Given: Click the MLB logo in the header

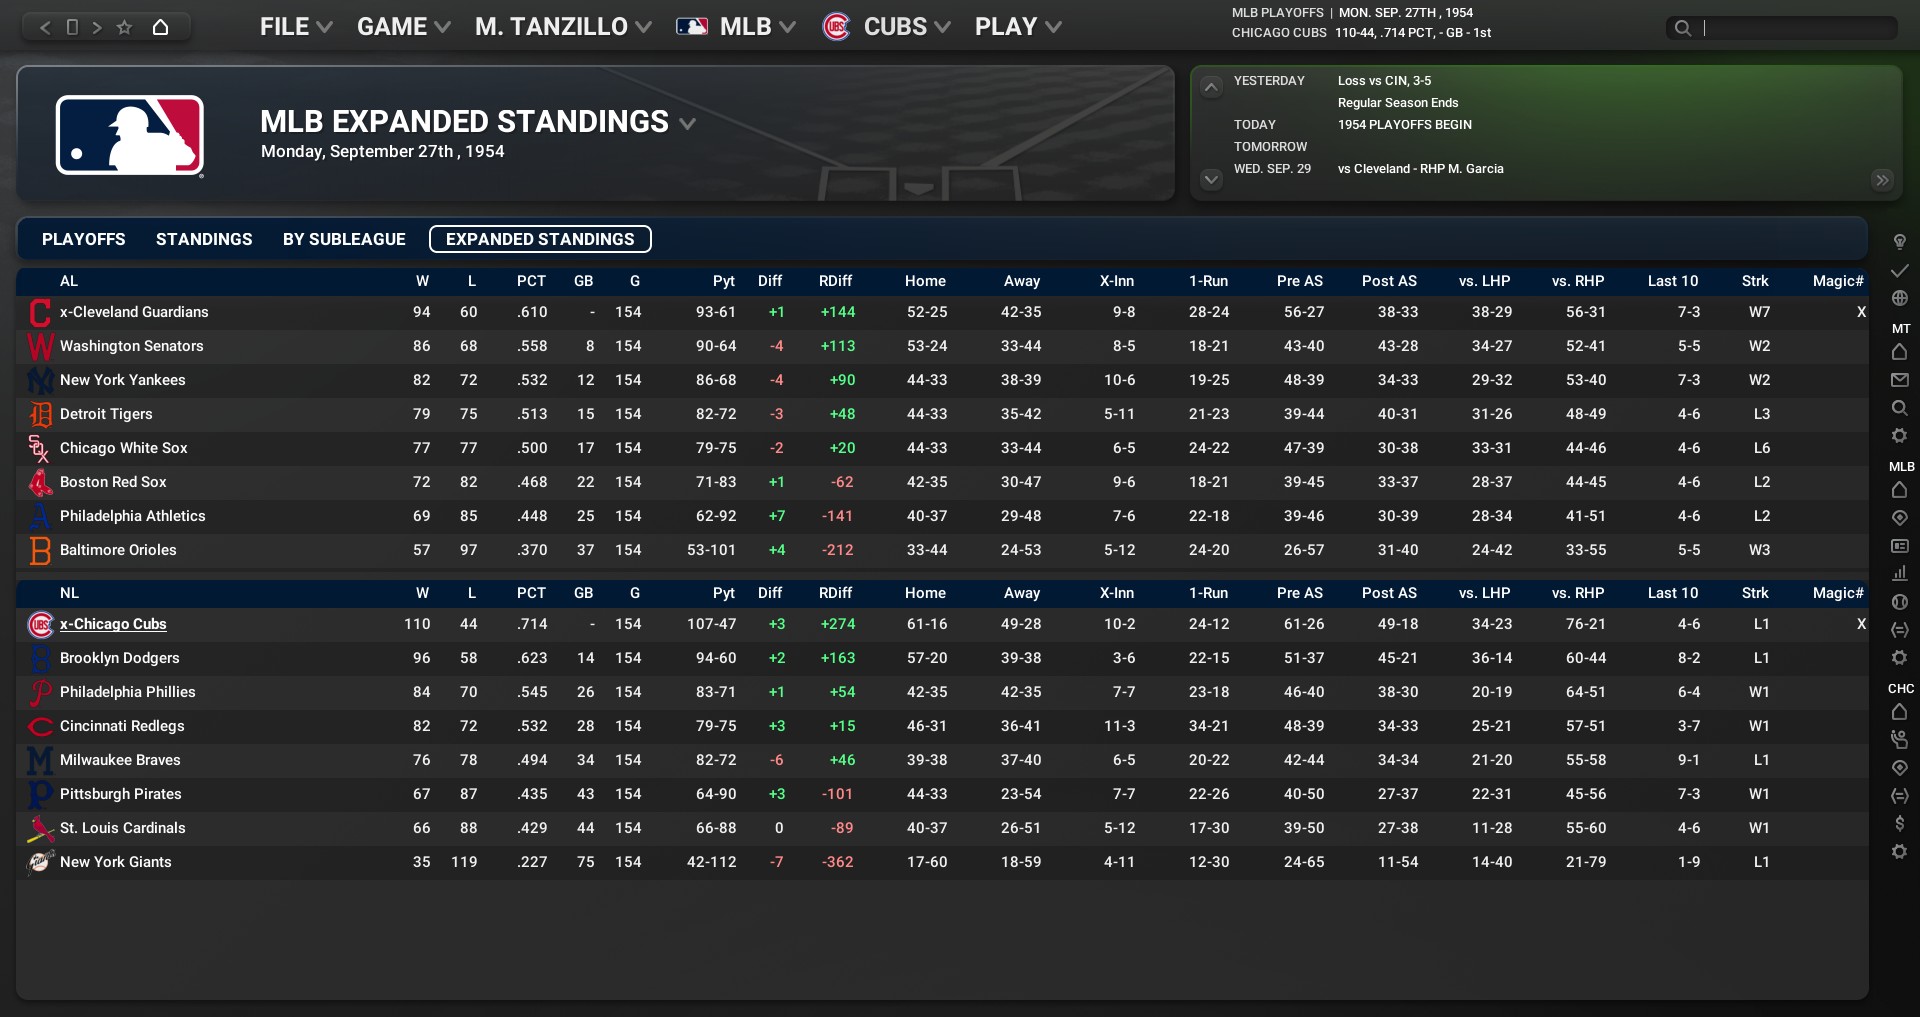Looking at the screenshot, I should click(x=130, y=136).
